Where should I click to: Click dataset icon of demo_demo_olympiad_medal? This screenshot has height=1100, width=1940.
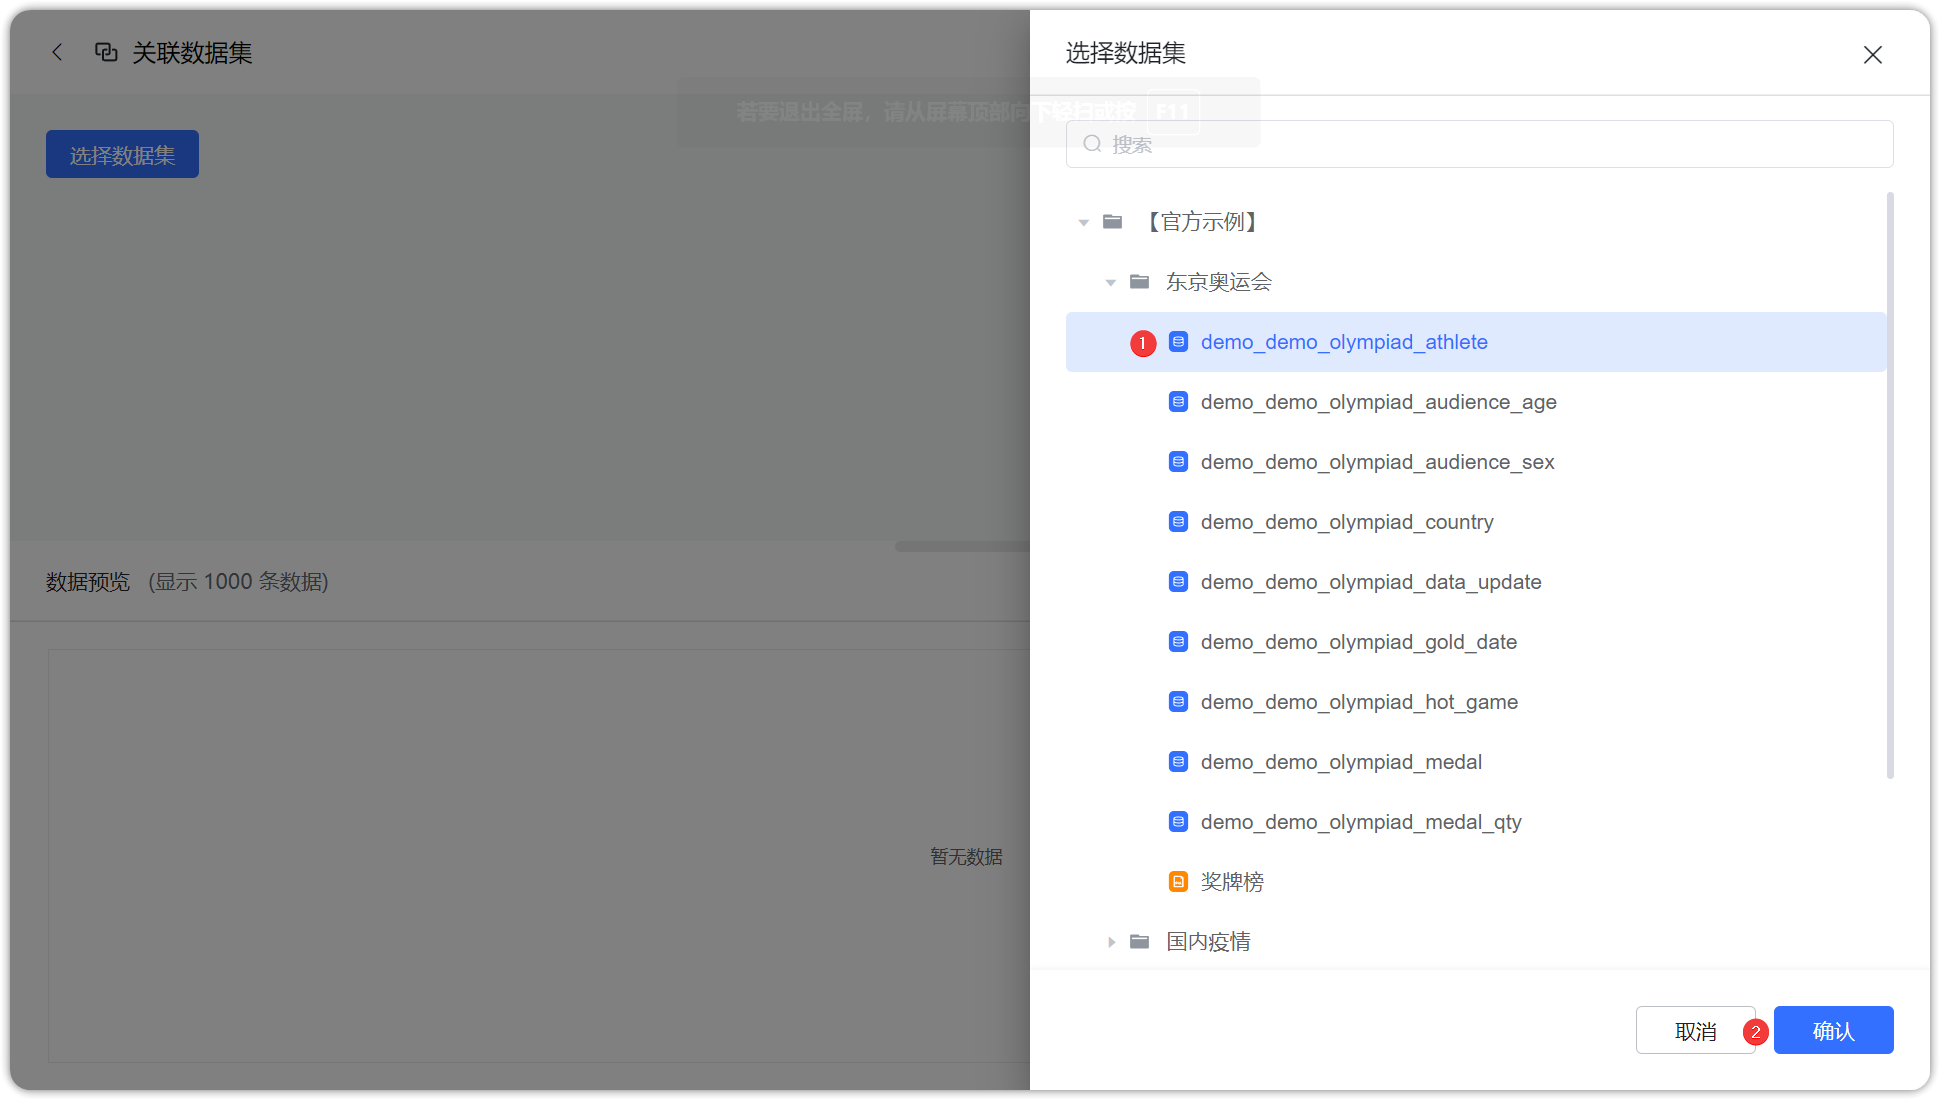(x=1178, y=762)
